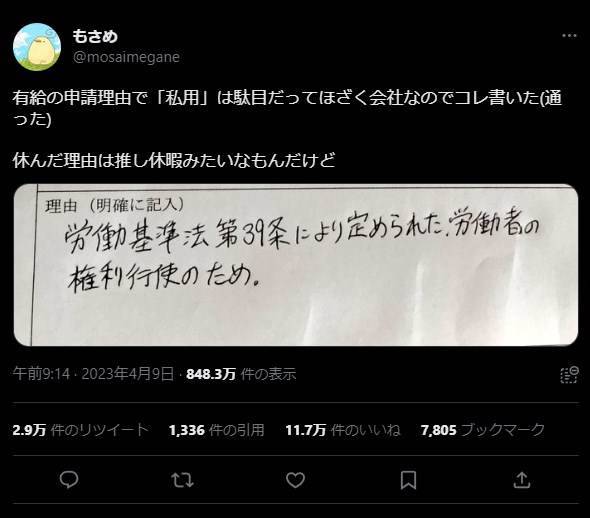This screenshot has height=518, width=590.
Task: Click the 7,805 ブックマーク count
Action: 483,430
